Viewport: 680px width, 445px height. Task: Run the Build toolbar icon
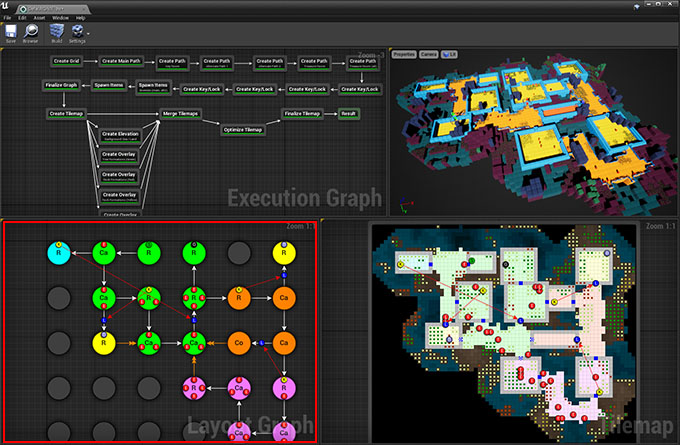tap(57, 31)
